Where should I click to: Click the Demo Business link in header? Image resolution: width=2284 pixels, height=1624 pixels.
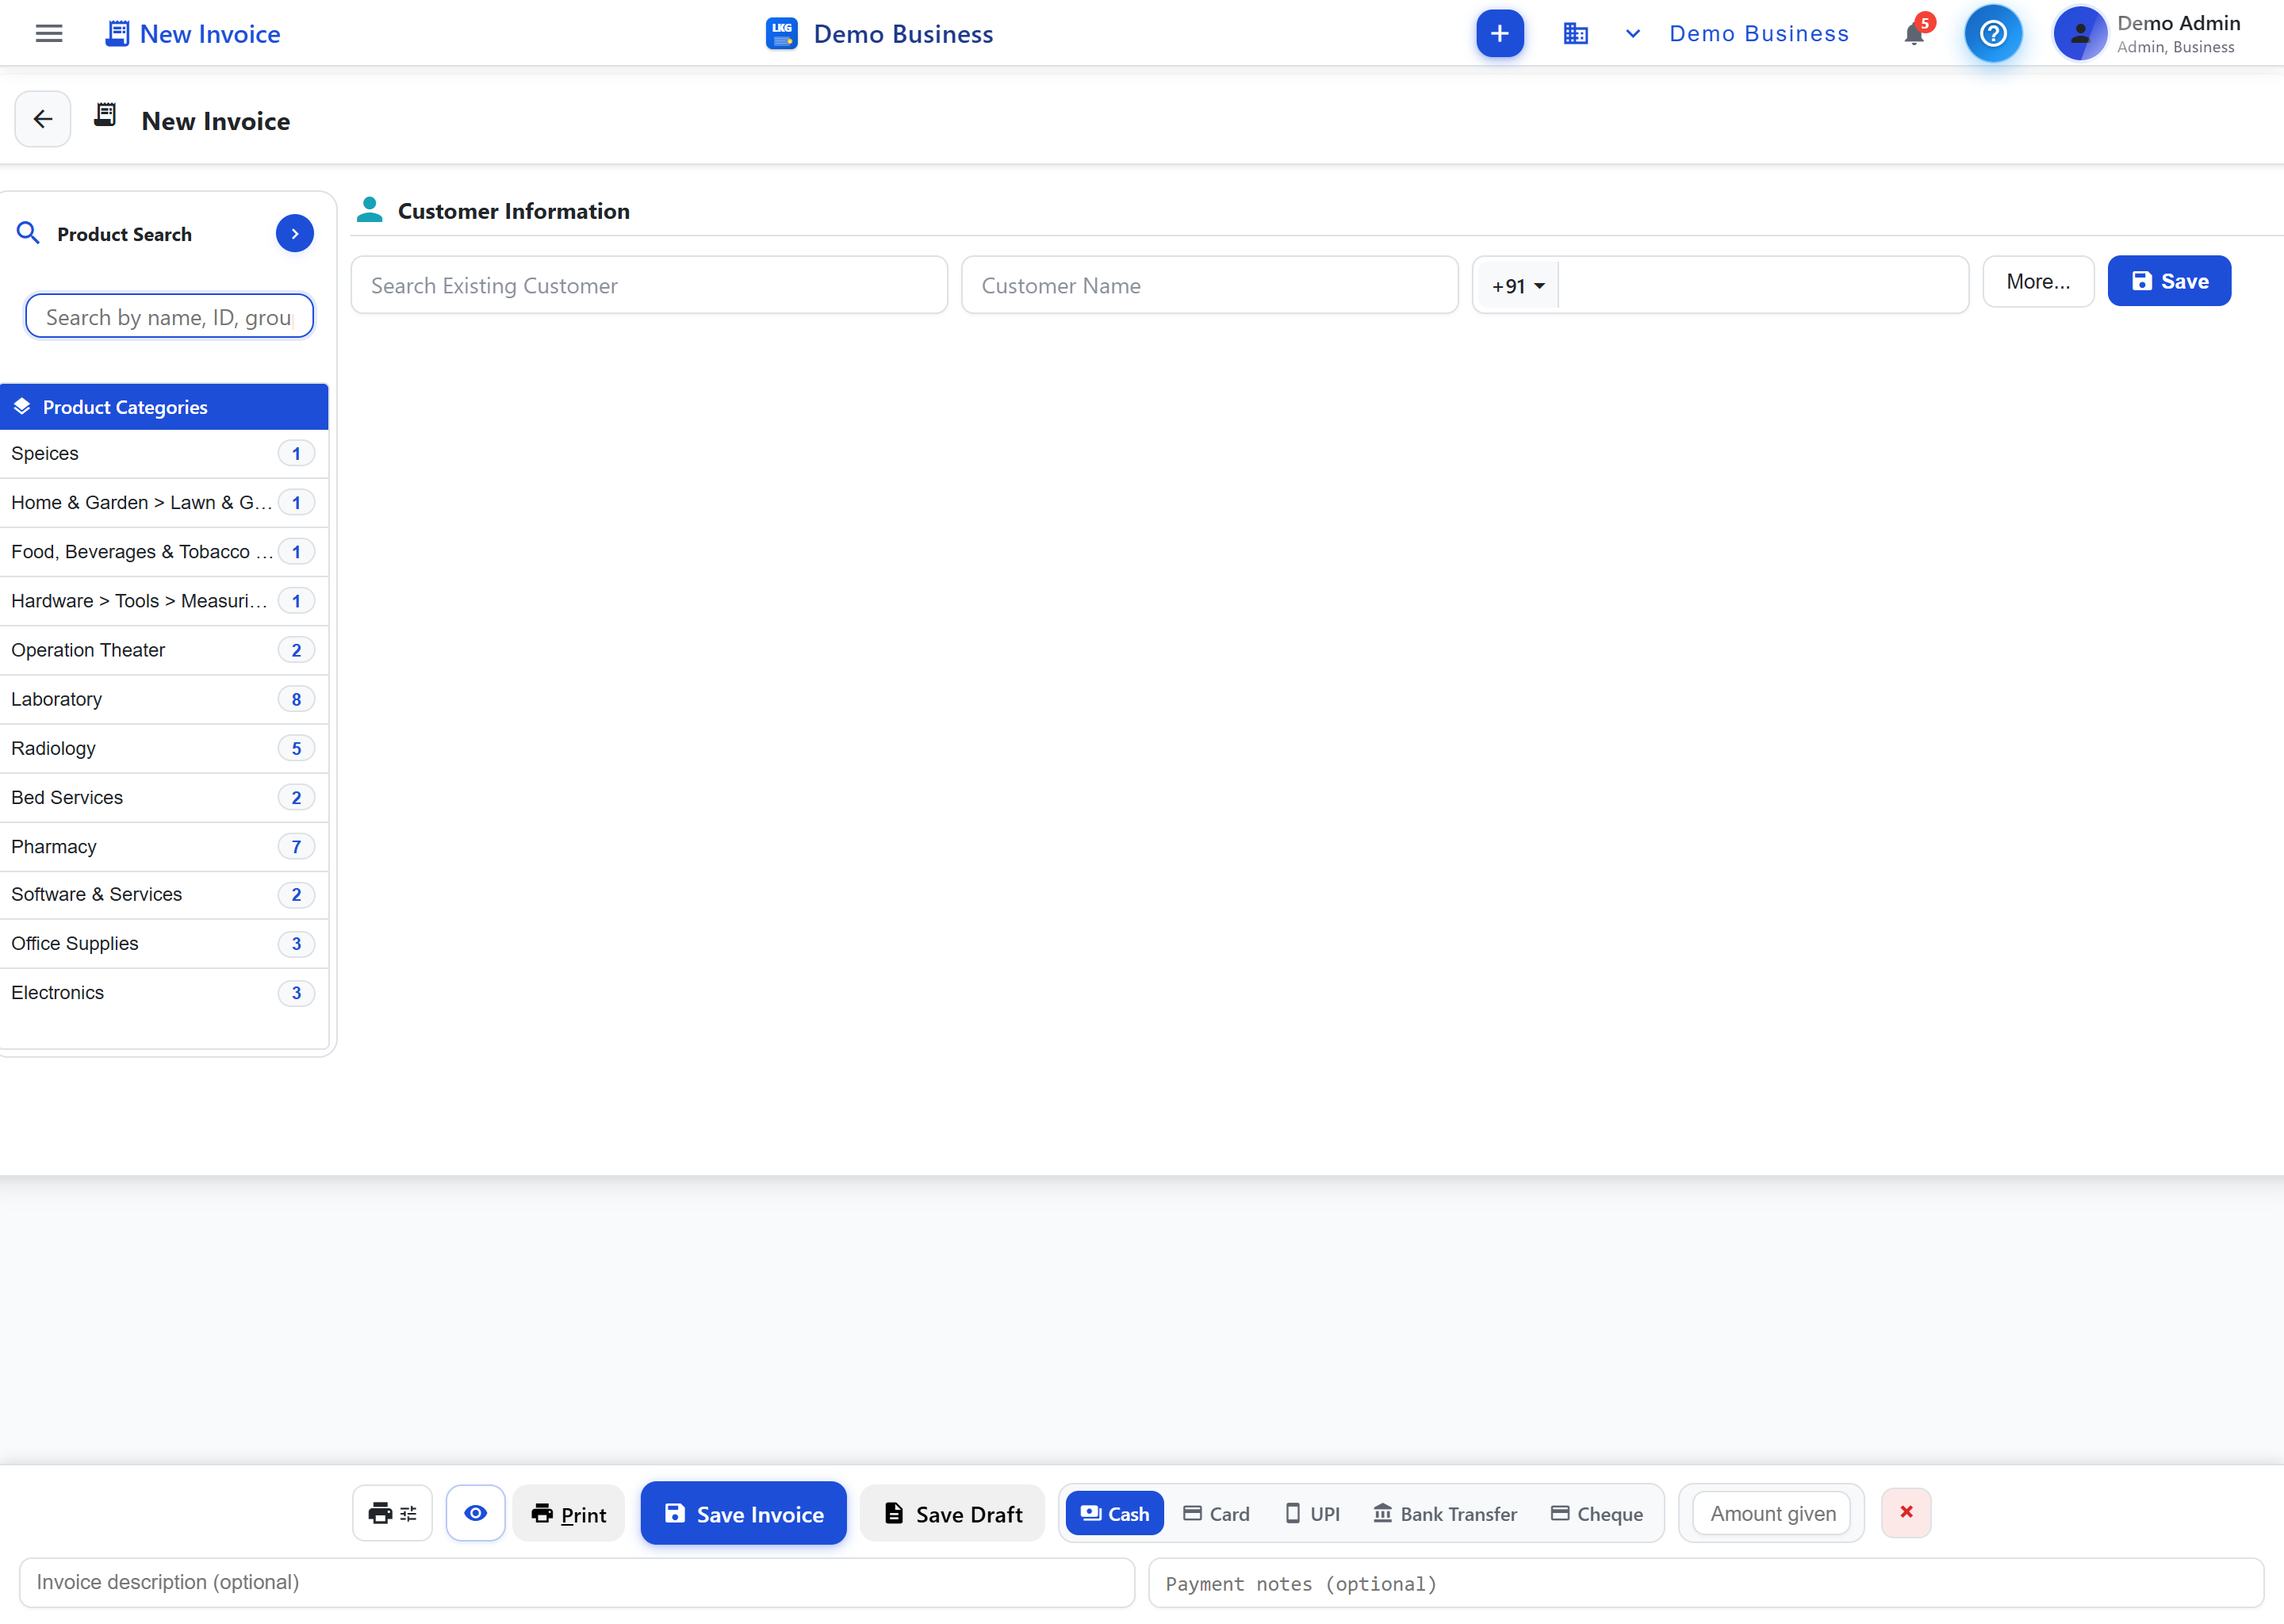coord(1759,34)
